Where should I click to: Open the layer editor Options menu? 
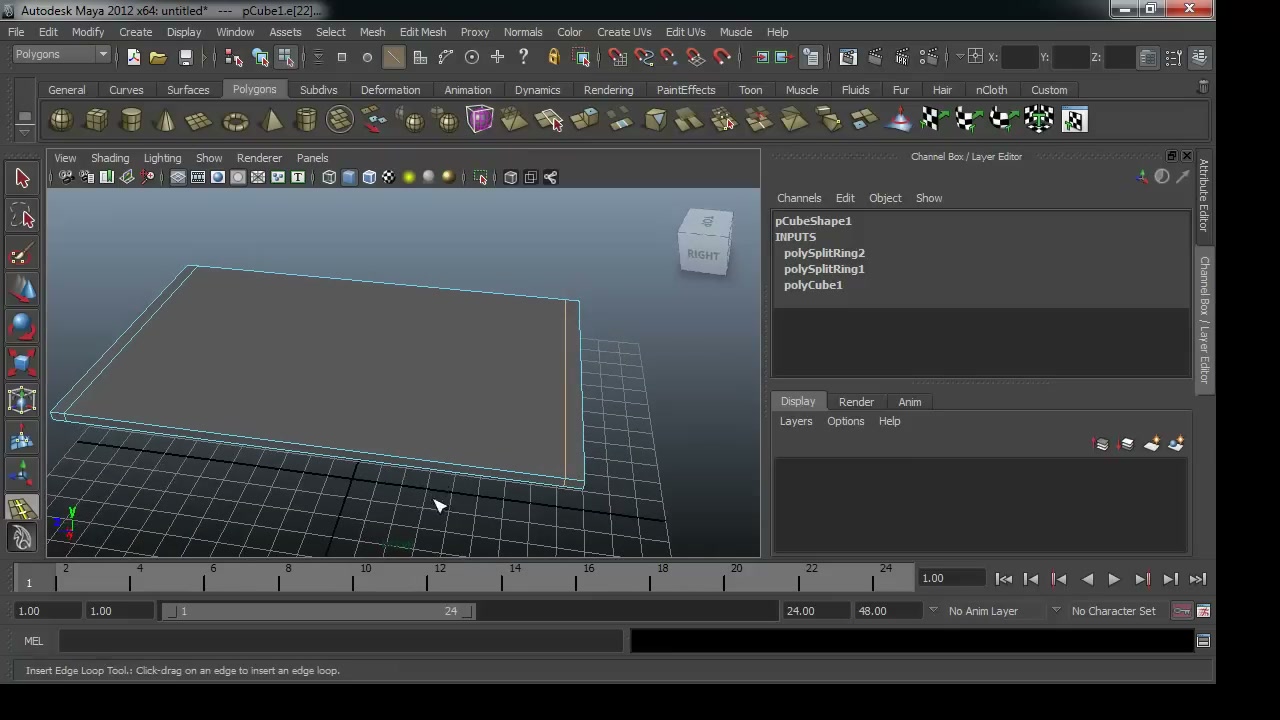pos(845,421)
